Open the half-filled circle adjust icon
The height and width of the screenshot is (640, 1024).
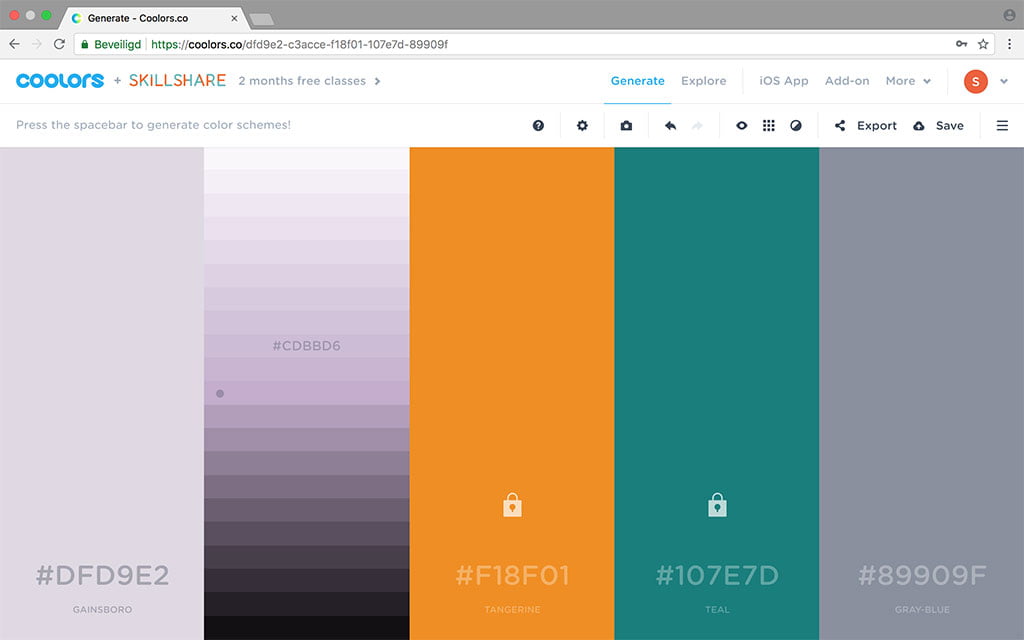click(796, 126)
